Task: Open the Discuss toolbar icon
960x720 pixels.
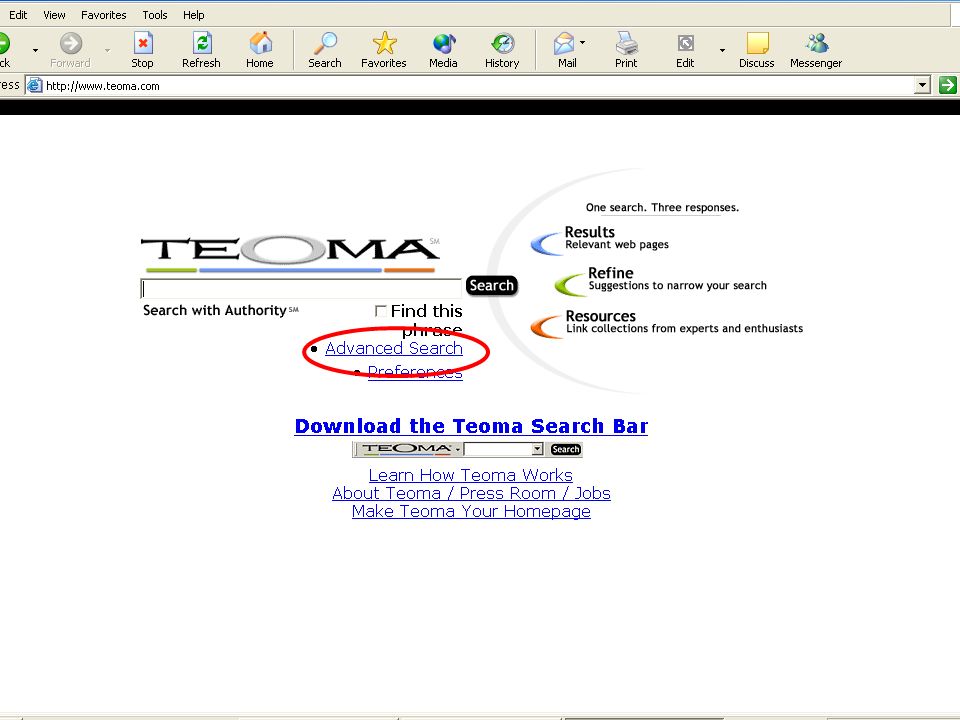Action: pyautogui.click(x=757, y=43)
